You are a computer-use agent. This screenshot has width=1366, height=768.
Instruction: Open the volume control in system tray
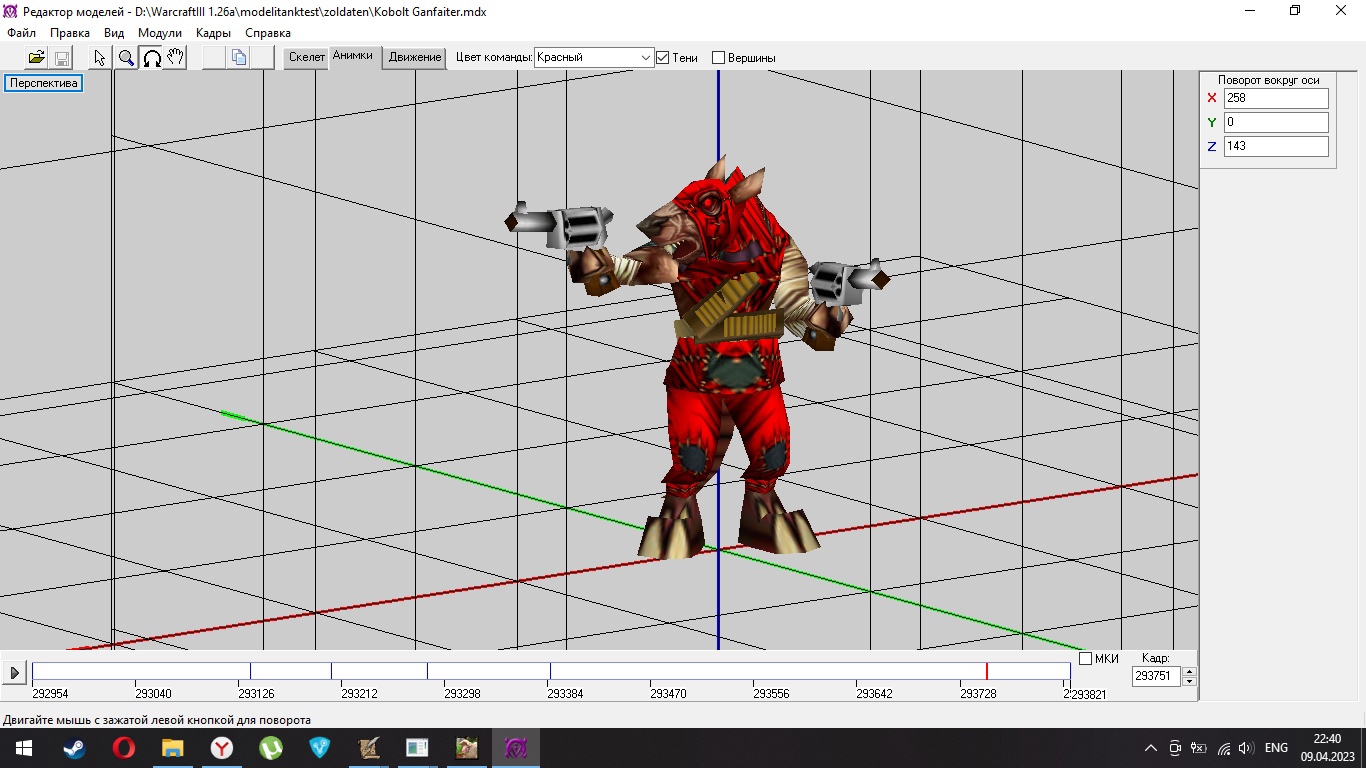point(1246,748)
